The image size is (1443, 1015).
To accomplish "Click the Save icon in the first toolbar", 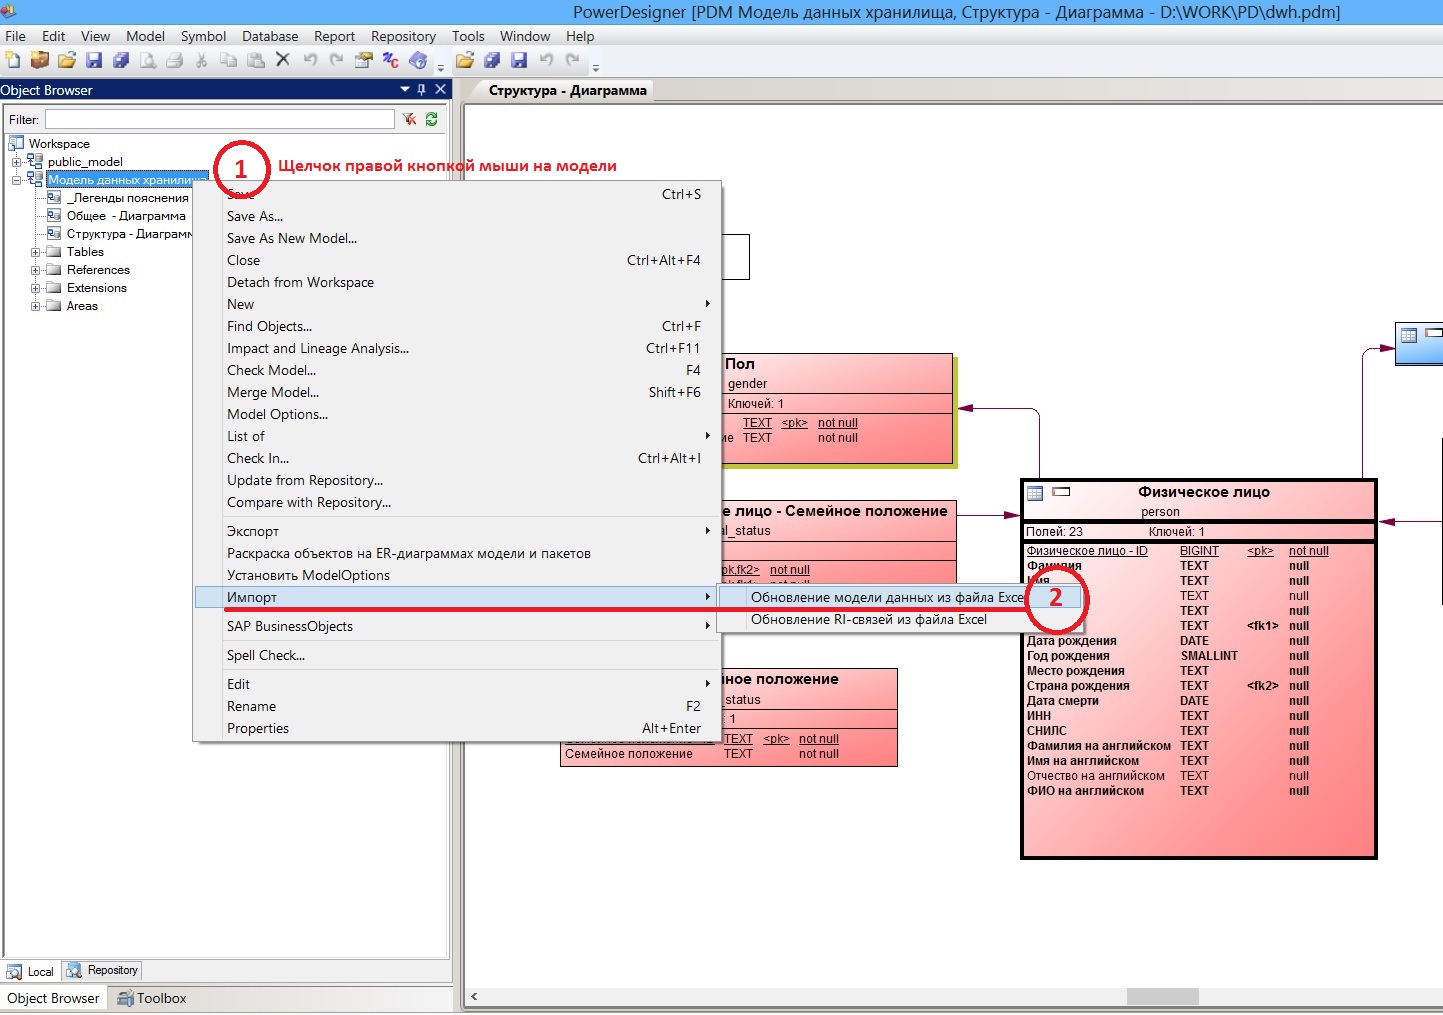I will point(94,60).
